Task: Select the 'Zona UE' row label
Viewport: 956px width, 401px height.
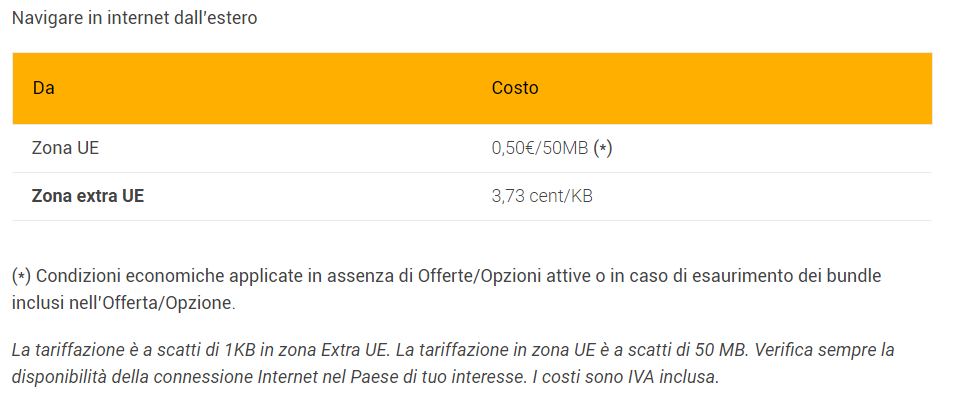Action: click(65, 148)
